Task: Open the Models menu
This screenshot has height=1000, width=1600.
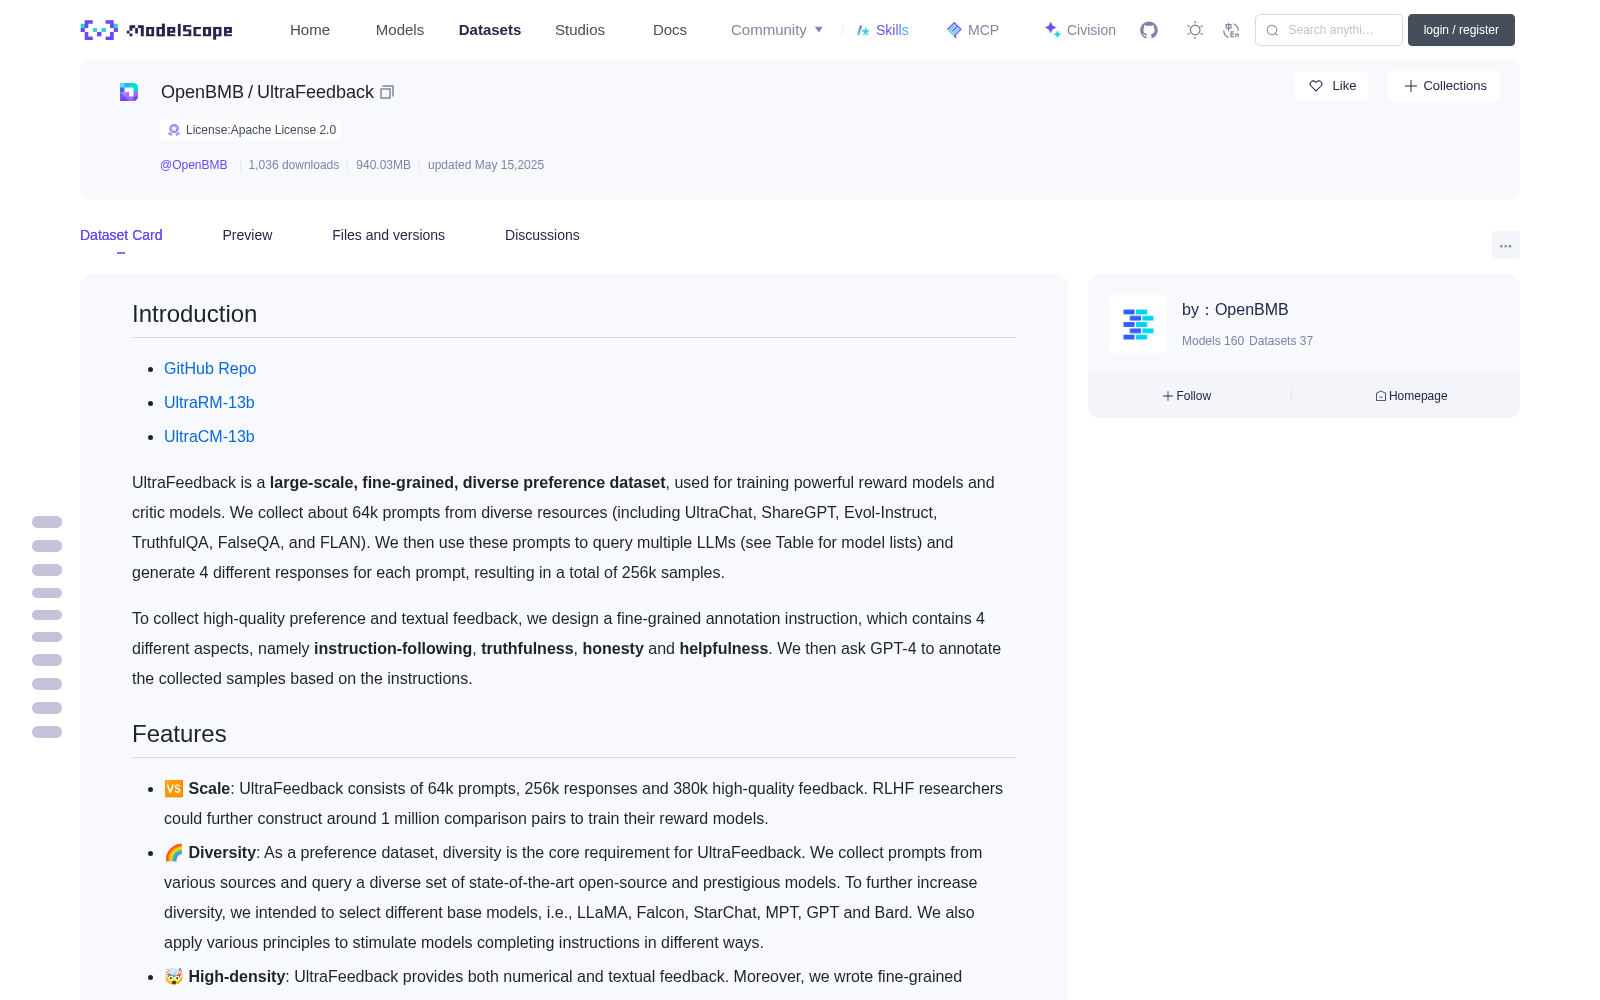Action: (400, 30)
